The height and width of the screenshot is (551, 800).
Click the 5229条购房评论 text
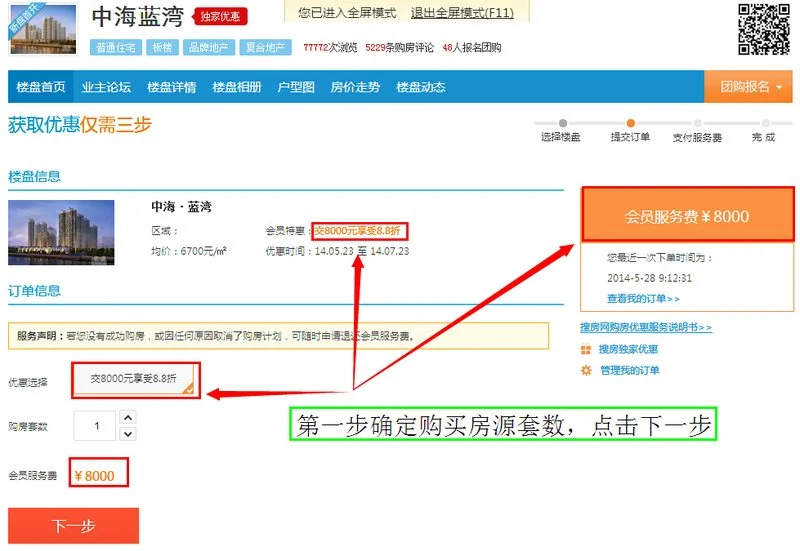tap(399, 47)
